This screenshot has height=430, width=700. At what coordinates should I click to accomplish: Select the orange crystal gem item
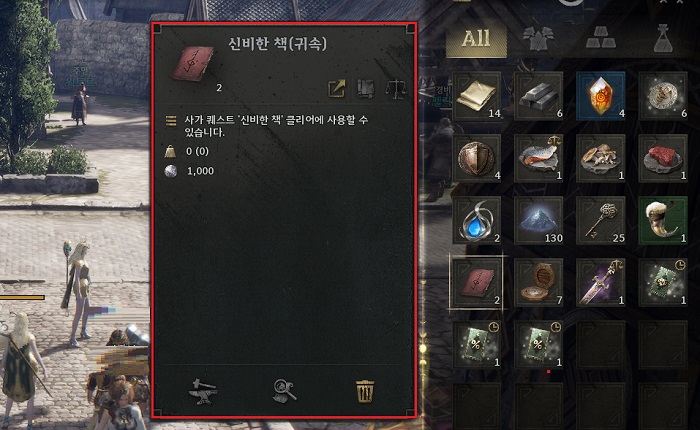601,96
